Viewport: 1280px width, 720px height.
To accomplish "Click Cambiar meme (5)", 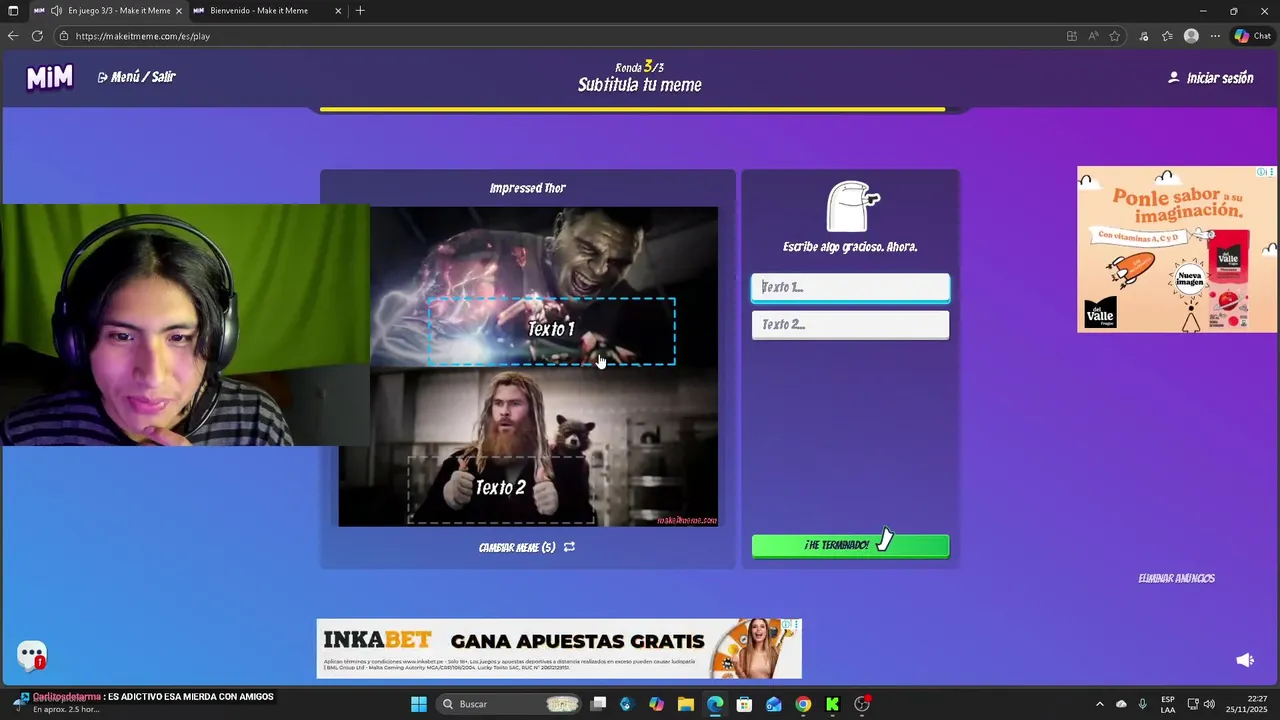I will coord(517,548).
